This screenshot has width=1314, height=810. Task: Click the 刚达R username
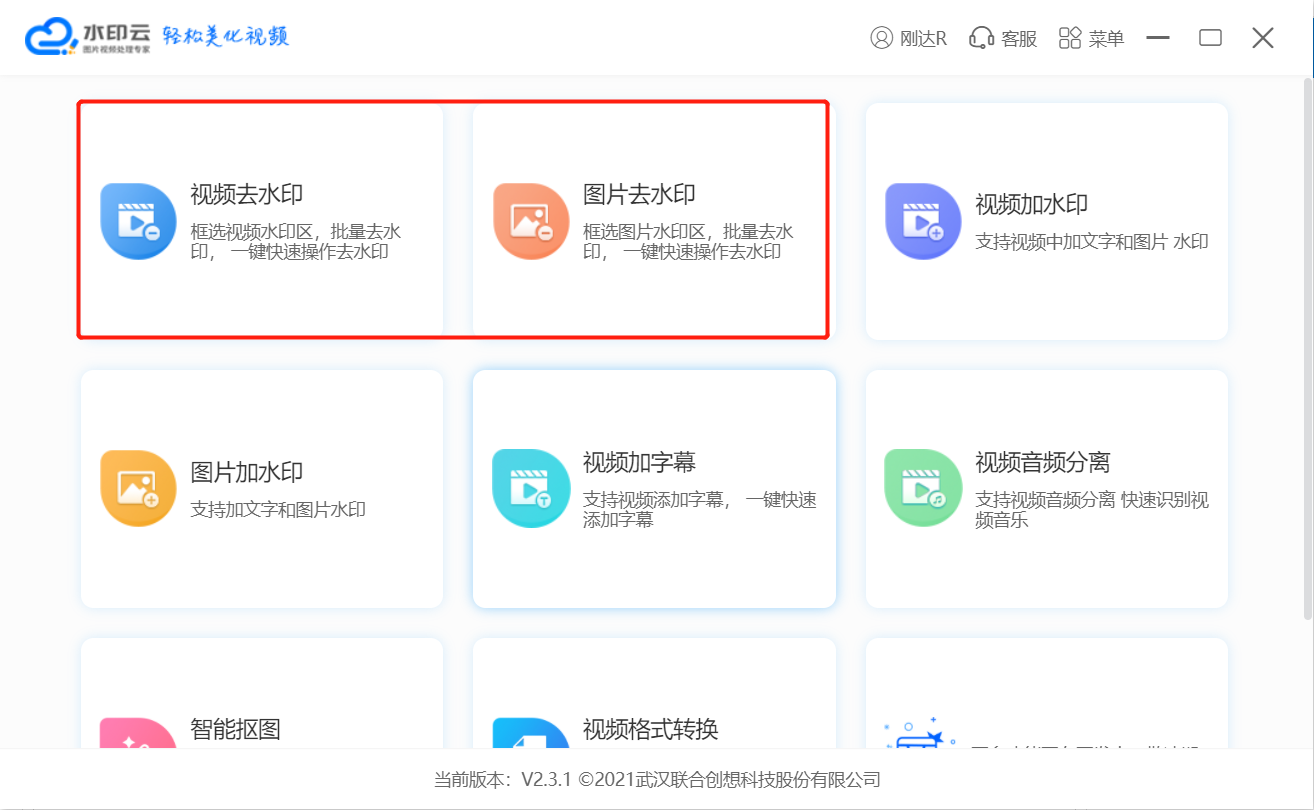click(x=923, y=39)
